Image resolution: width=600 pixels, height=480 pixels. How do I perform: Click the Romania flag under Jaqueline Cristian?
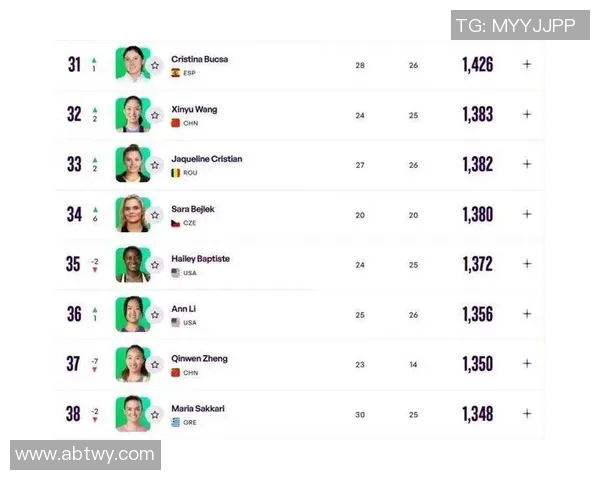(176, 173)
